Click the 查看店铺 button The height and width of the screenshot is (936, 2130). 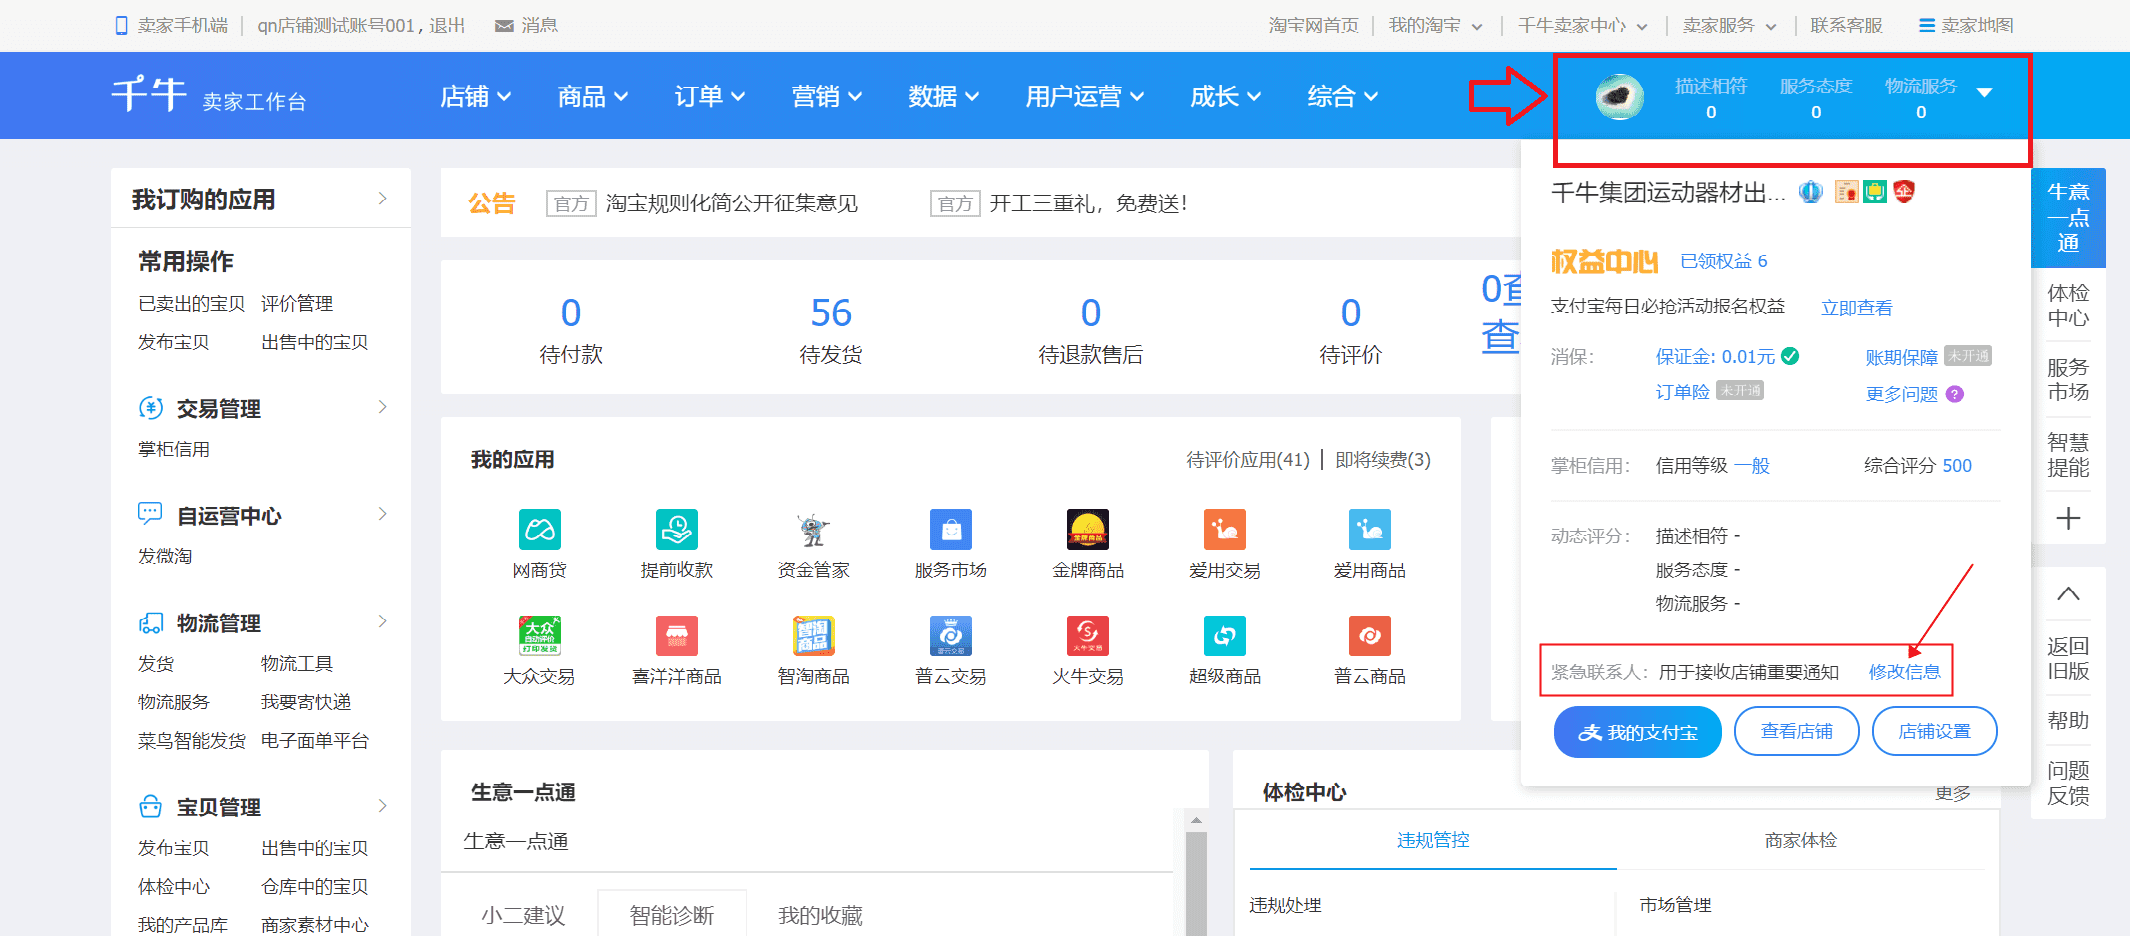[x=1797, y=731]
